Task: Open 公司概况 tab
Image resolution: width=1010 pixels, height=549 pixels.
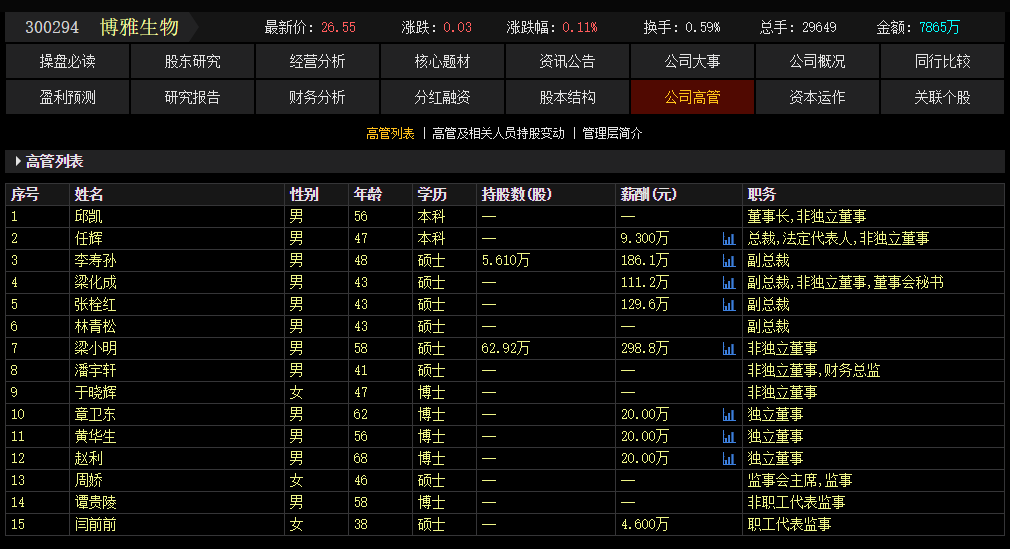Action: tap(817, 61)
